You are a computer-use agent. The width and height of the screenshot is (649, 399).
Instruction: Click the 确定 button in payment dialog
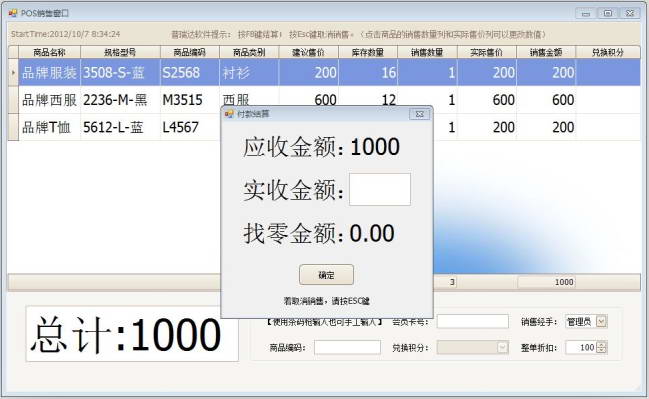pyautogui.click(x=326, y=275)
